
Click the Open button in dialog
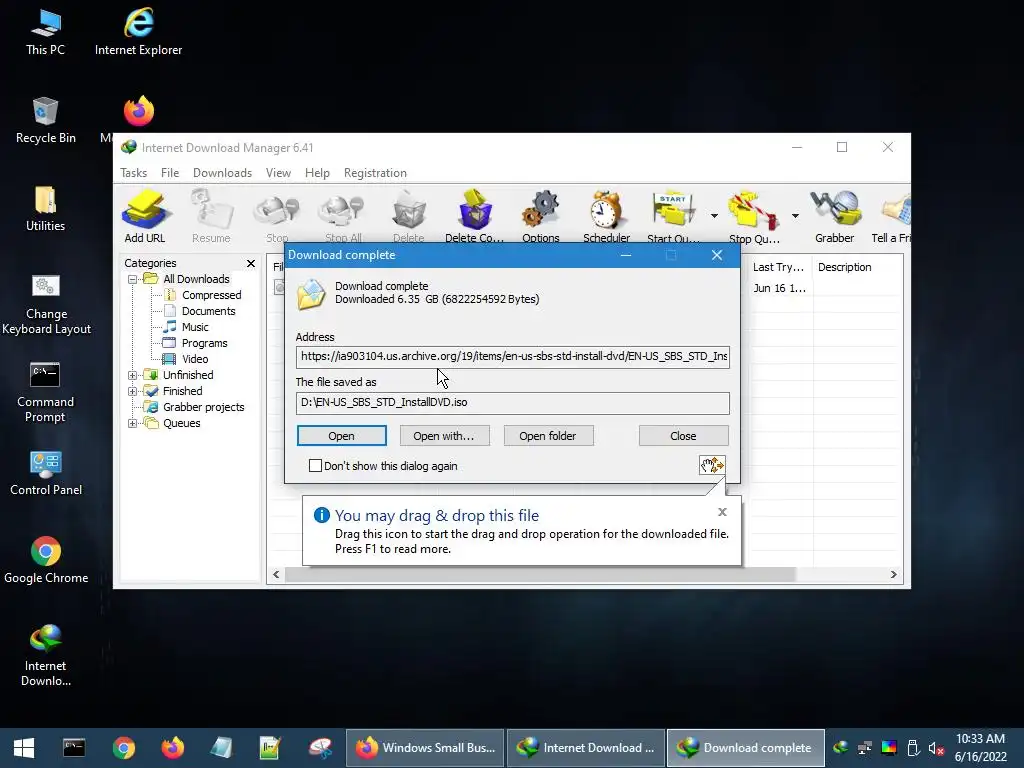click(x=342, y=436)
